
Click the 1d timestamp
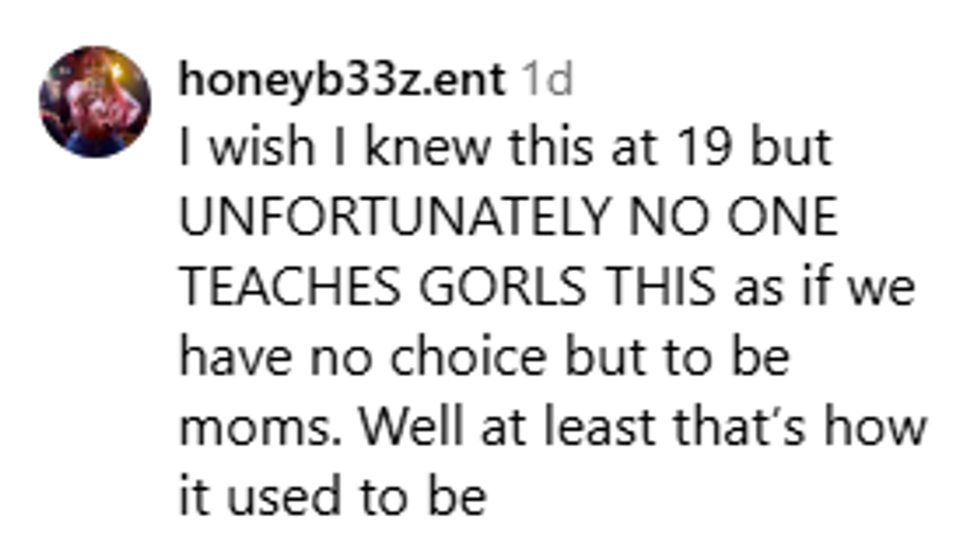(549, 80)
